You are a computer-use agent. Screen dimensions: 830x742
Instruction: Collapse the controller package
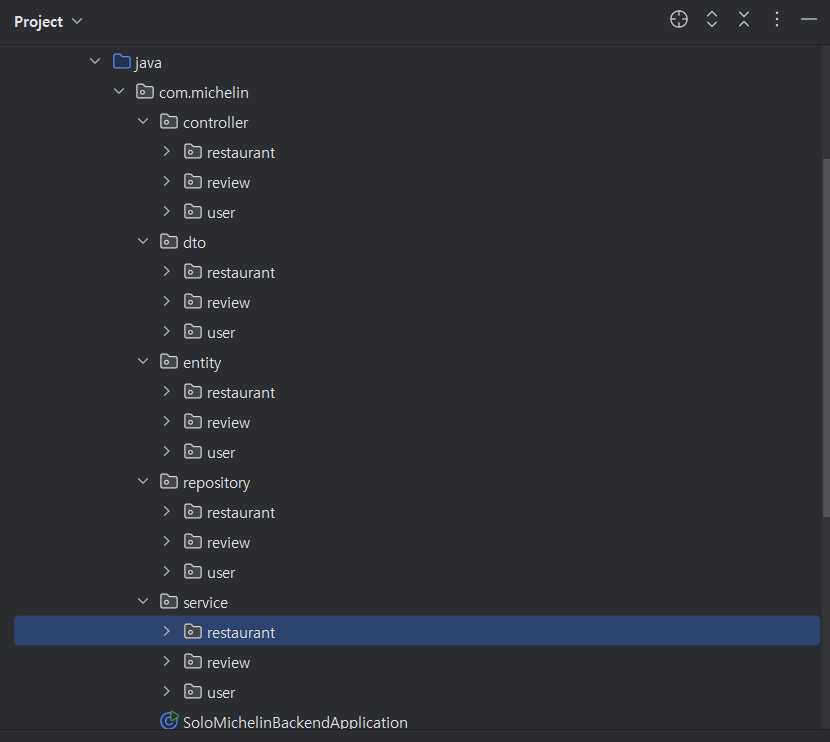coord(143,122)
